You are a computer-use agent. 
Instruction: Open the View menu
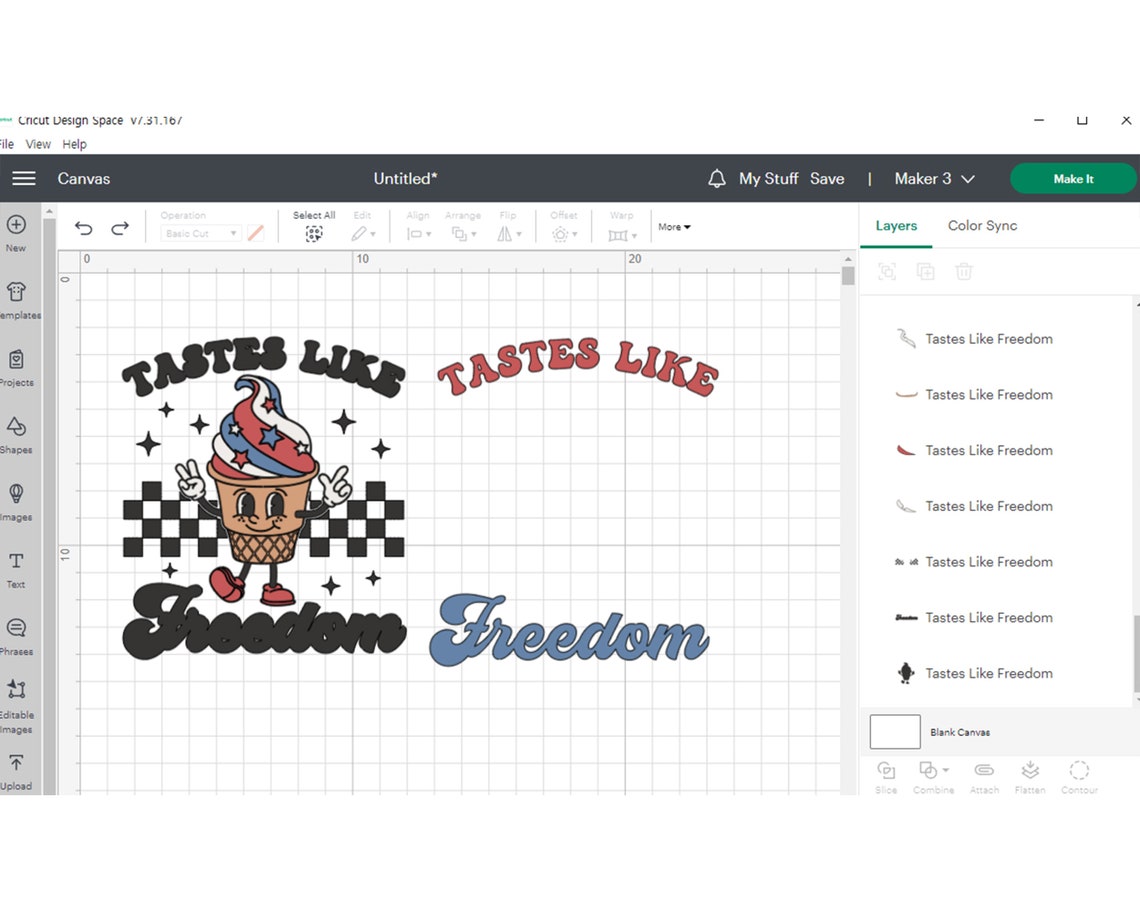pos(38,143)
